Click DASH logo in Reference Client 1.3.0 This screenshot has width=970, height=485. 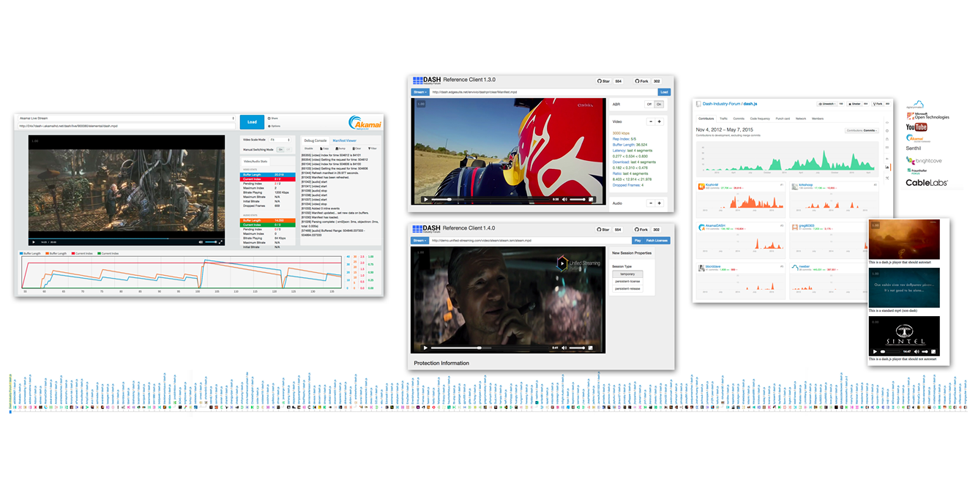426,80
